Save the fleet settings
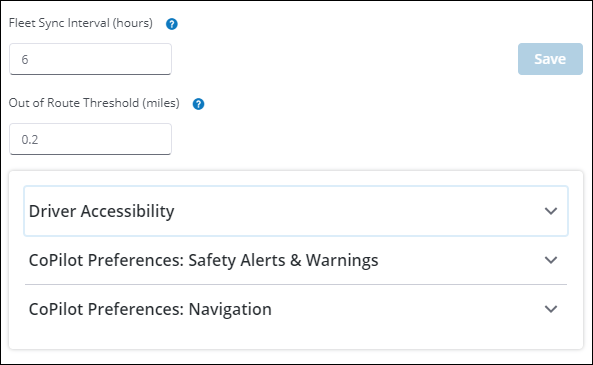 [x=550, y=59]
